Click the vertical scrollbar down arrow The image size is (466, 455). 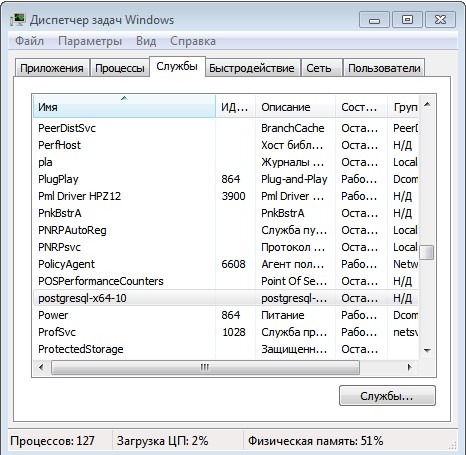pyautogui.click(x=427, y=350)
